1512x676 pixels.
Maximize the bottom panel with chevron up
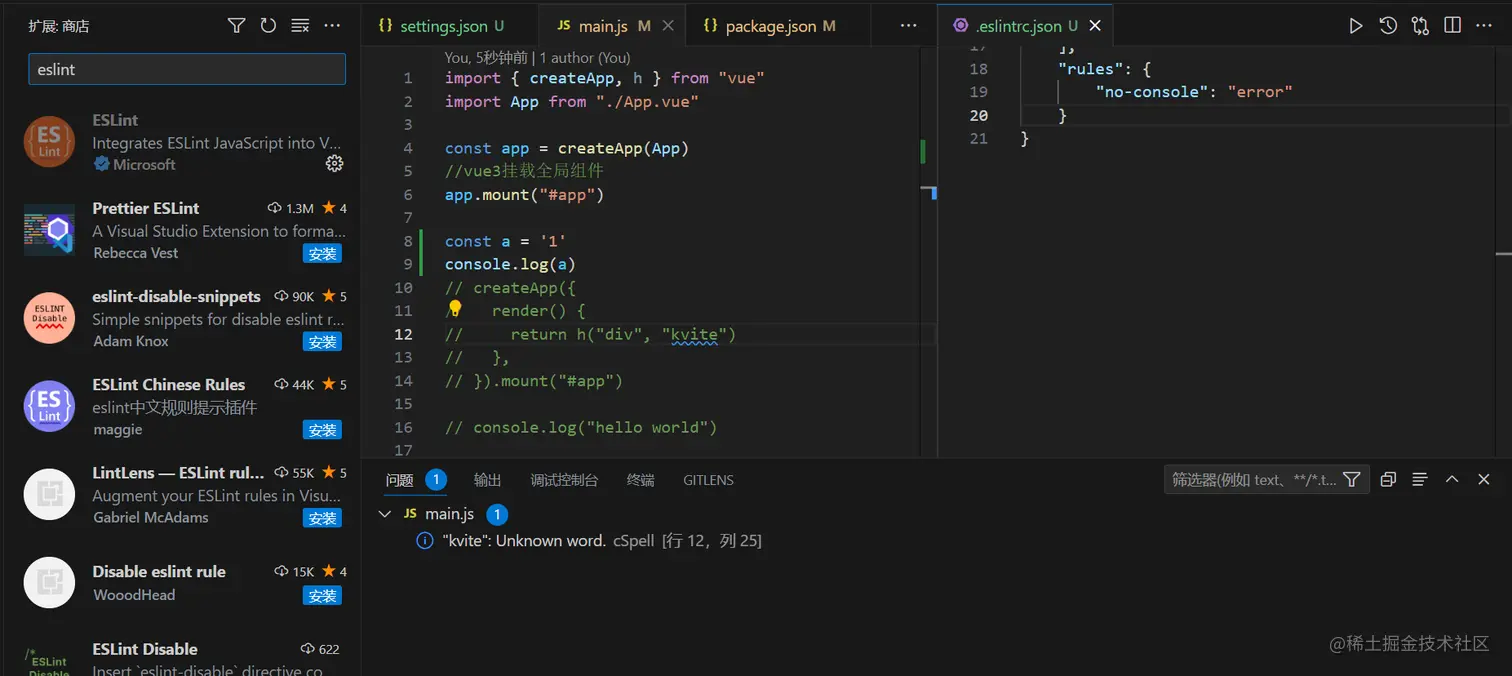click(x=1452, y=480)
